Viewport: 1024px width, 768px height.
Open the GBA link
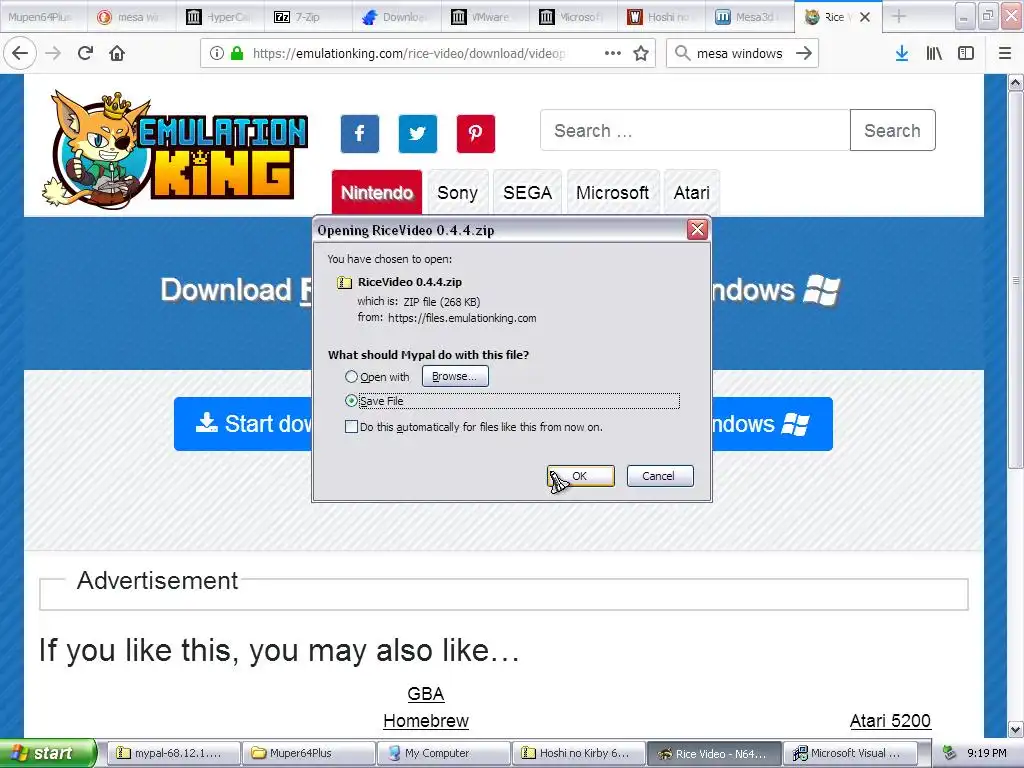point(426,694)
